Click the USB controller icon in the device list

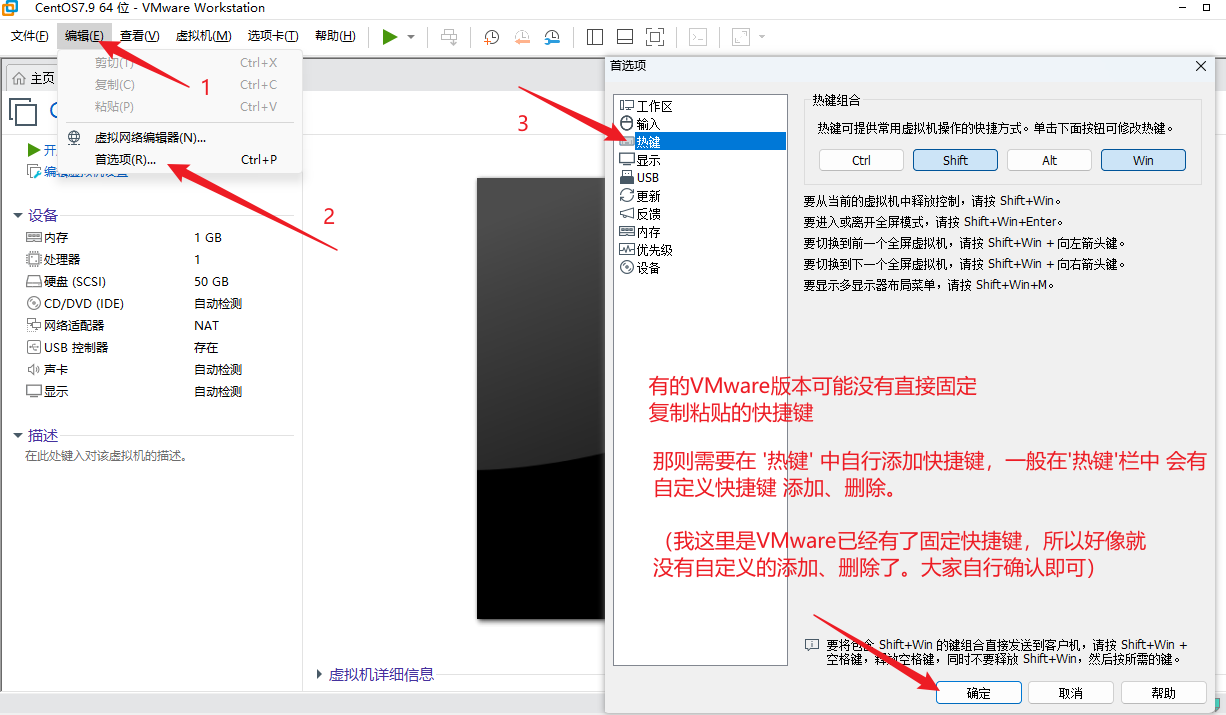coord(34,347)
